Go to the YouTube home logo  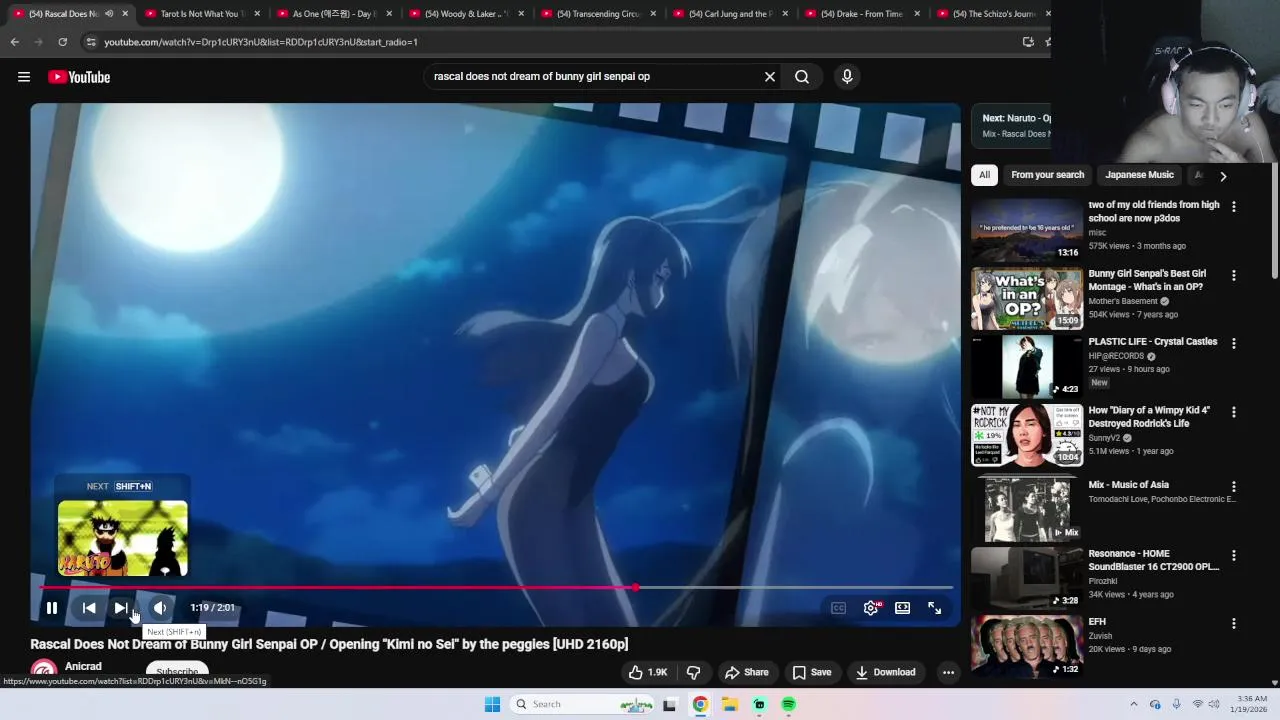(79, 77)
